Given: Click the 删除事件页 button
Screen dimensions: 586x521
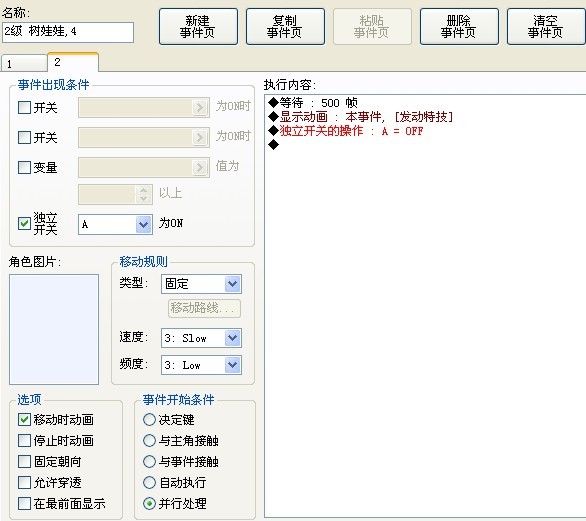Looking at the screenshot, I should [459, 27].
